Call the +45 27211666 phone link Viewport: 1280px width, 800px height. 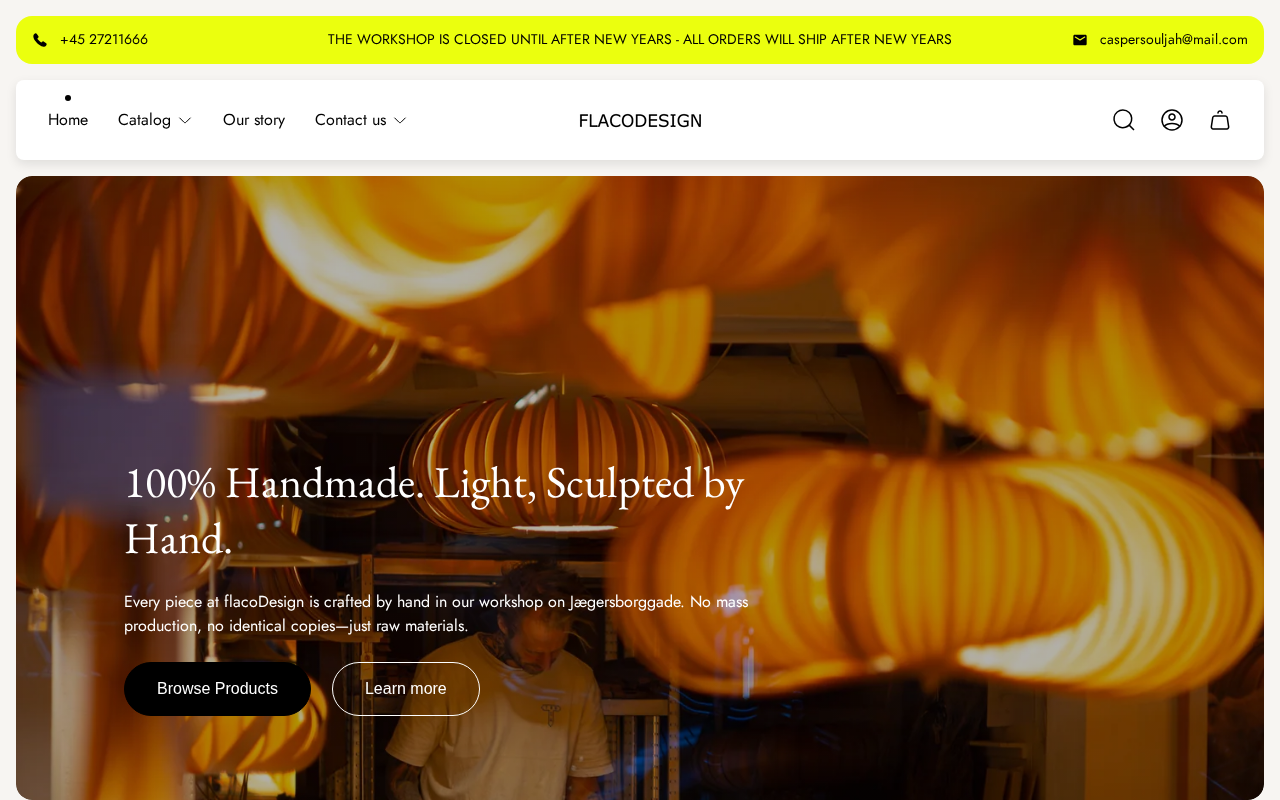pyautogui.click(x=104, y=40)
